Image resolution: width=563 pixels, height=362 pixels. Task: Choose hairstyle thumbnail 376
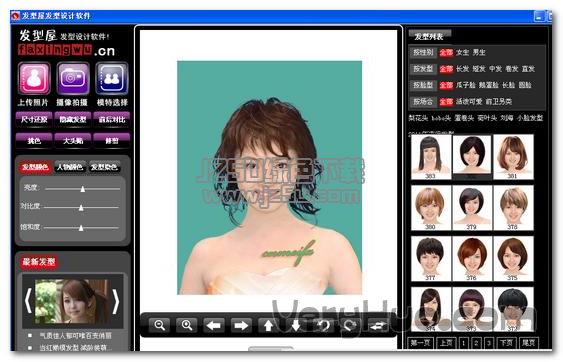472,259
